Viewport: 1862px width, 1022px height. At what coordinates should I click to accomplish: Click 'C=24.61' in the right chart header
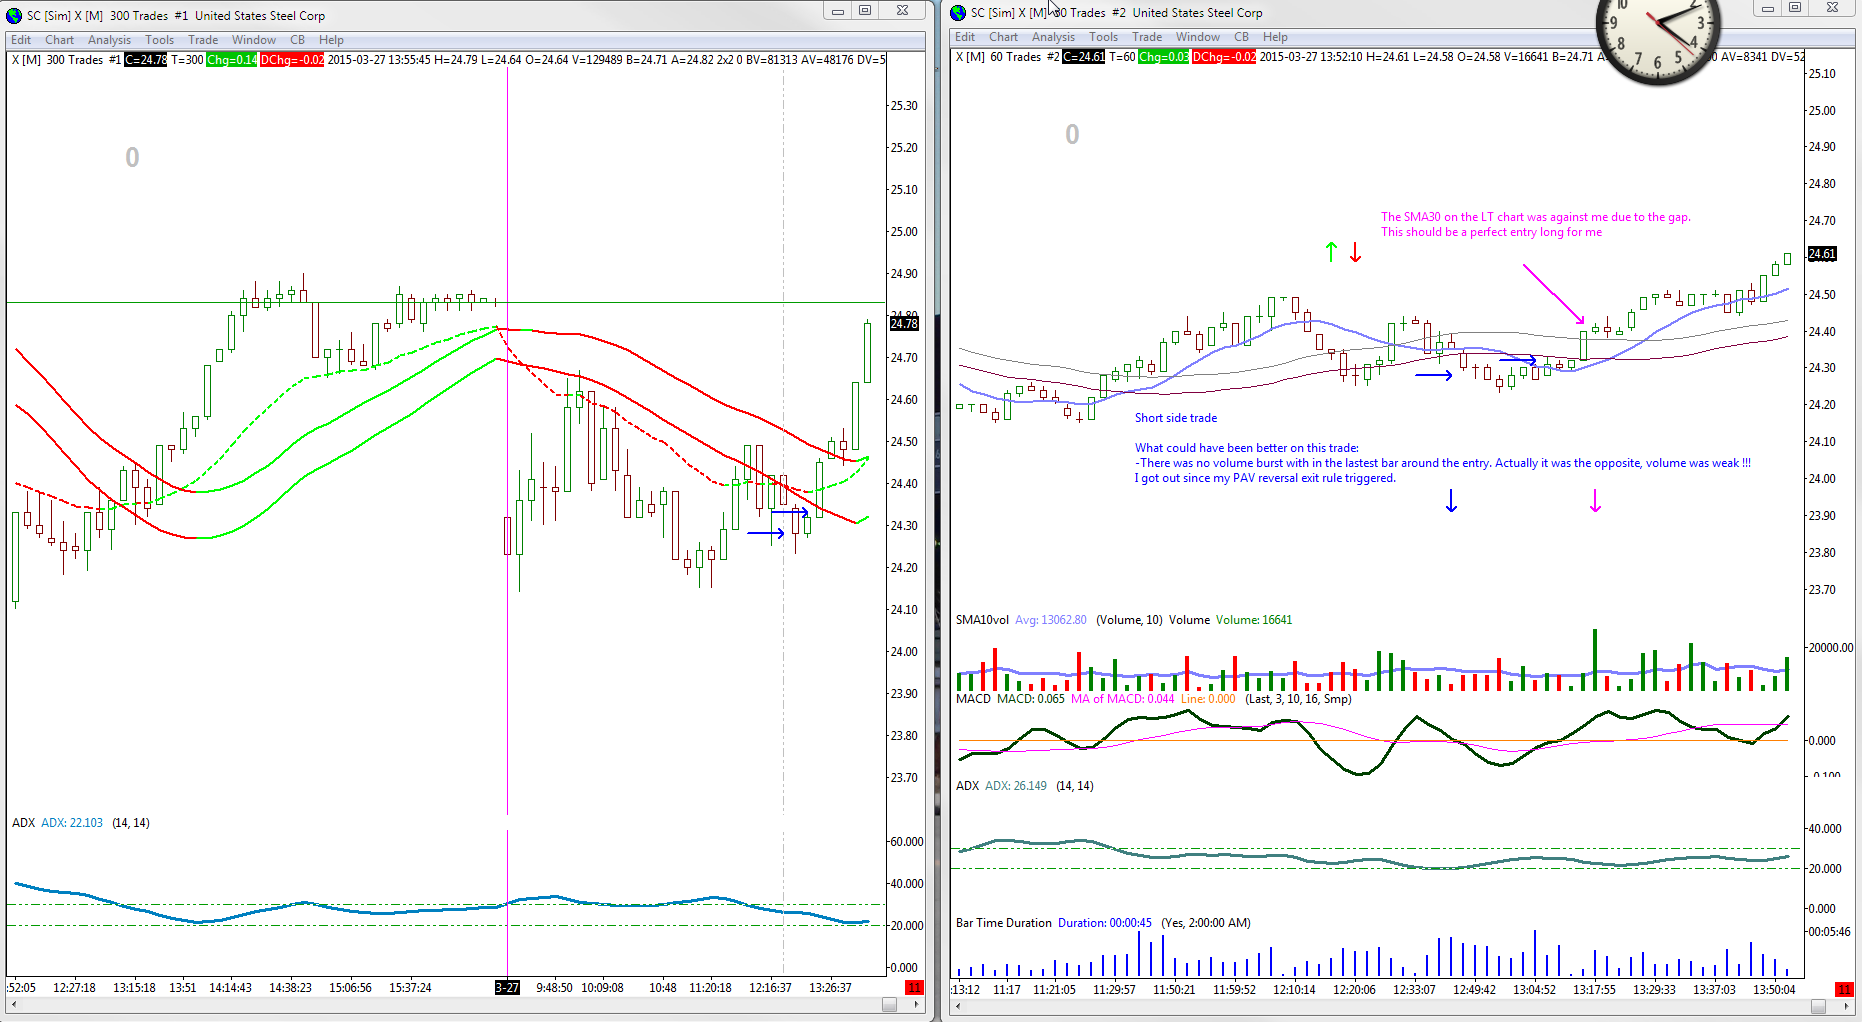1084,57
